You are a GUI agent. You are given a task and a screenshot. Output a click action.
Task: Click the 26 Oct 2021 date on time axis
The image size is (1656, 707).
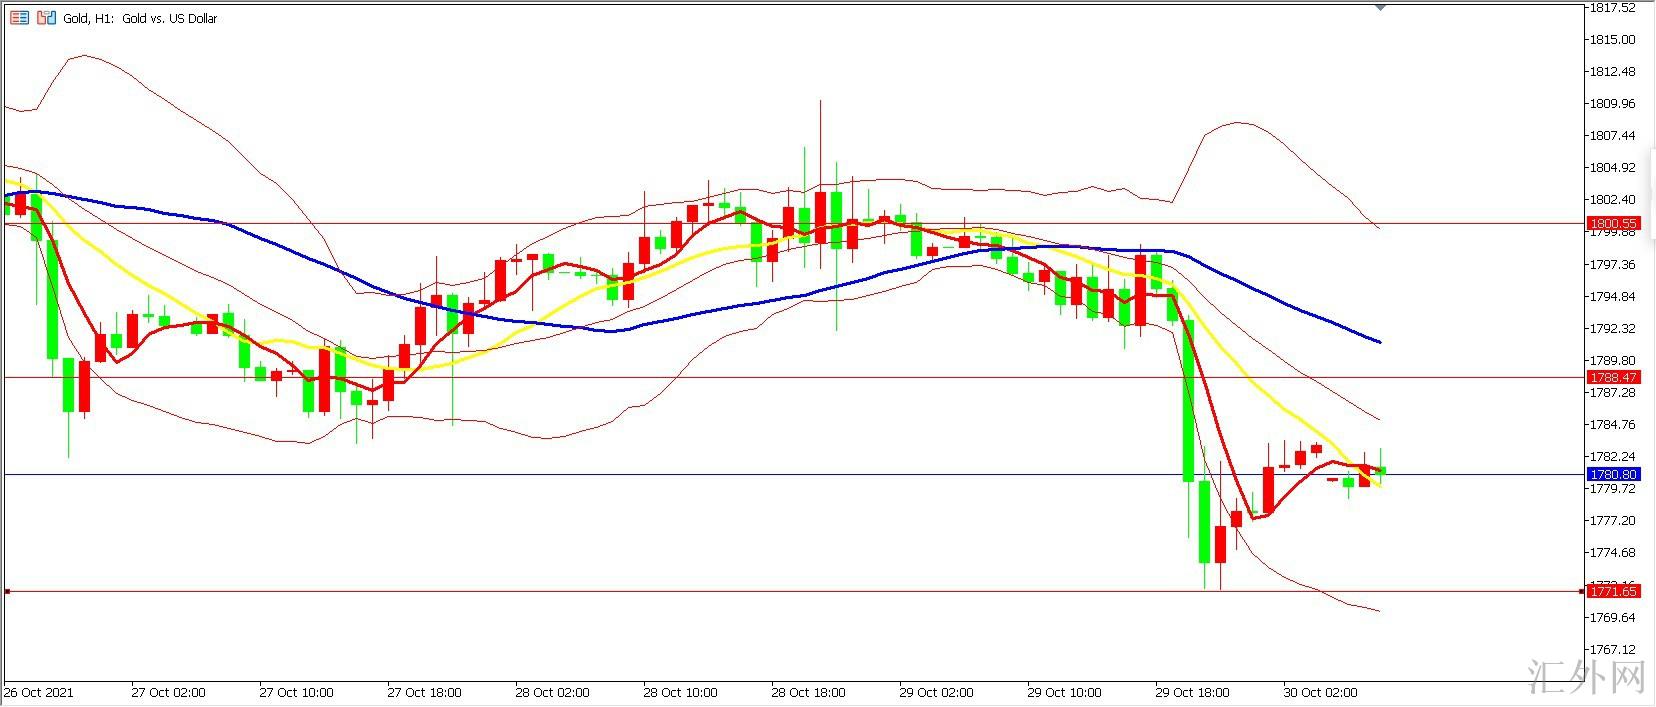click(39, 692)
